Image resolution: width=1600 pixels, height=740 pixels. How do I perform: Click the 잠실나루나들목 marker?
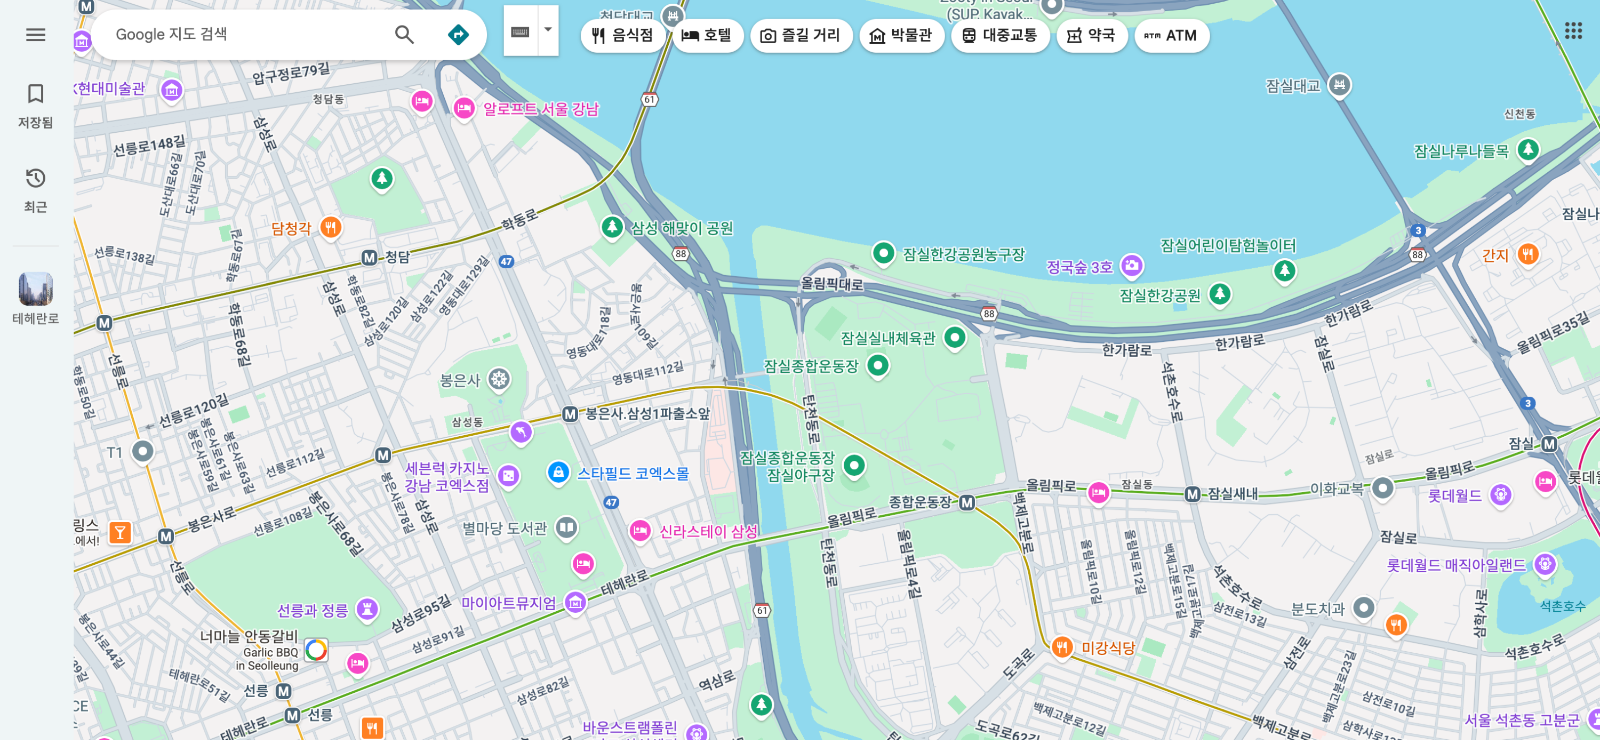tap(1528, 151)
